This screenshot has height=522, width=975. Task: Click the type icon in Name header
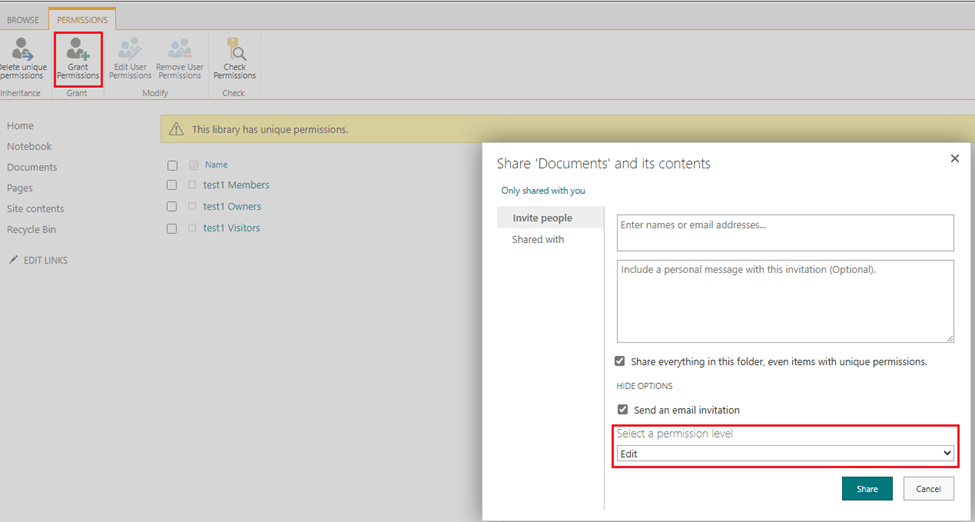click(193, 165)
